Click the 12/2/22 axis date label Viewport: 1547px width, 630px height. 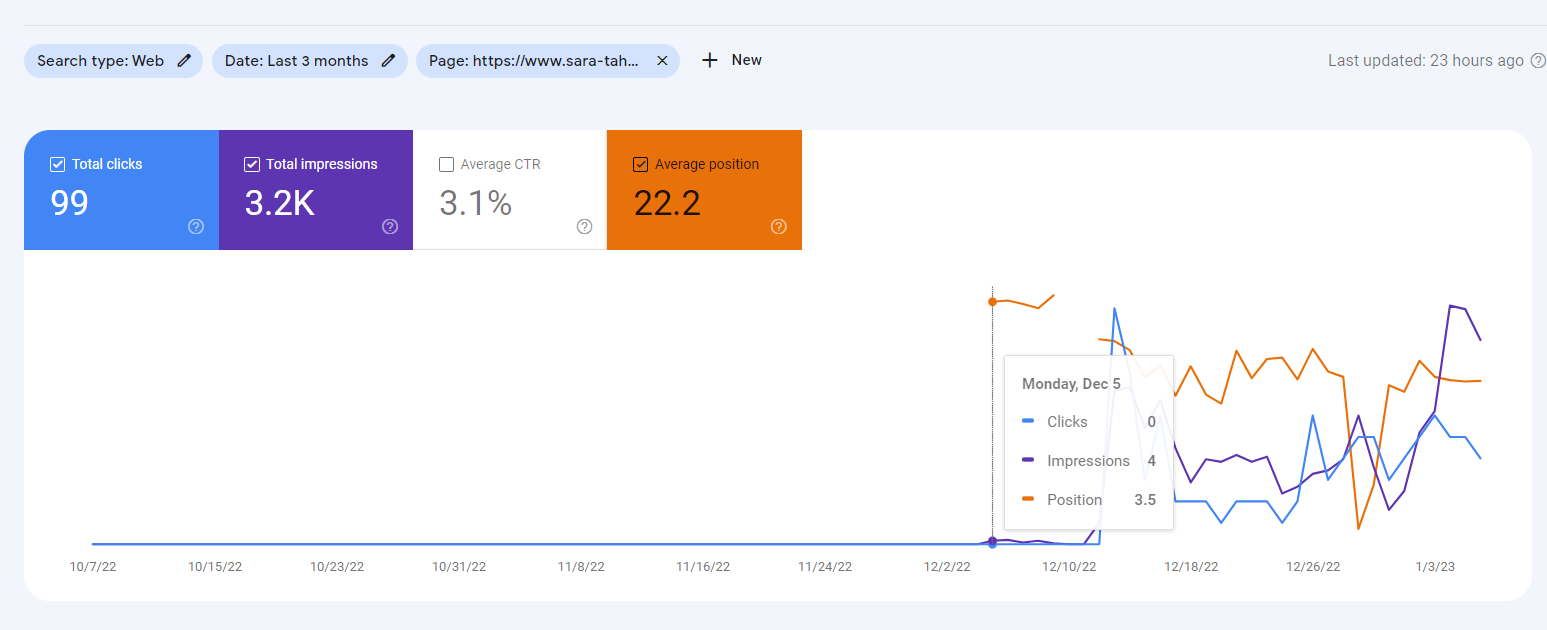(x=947, y=566)
